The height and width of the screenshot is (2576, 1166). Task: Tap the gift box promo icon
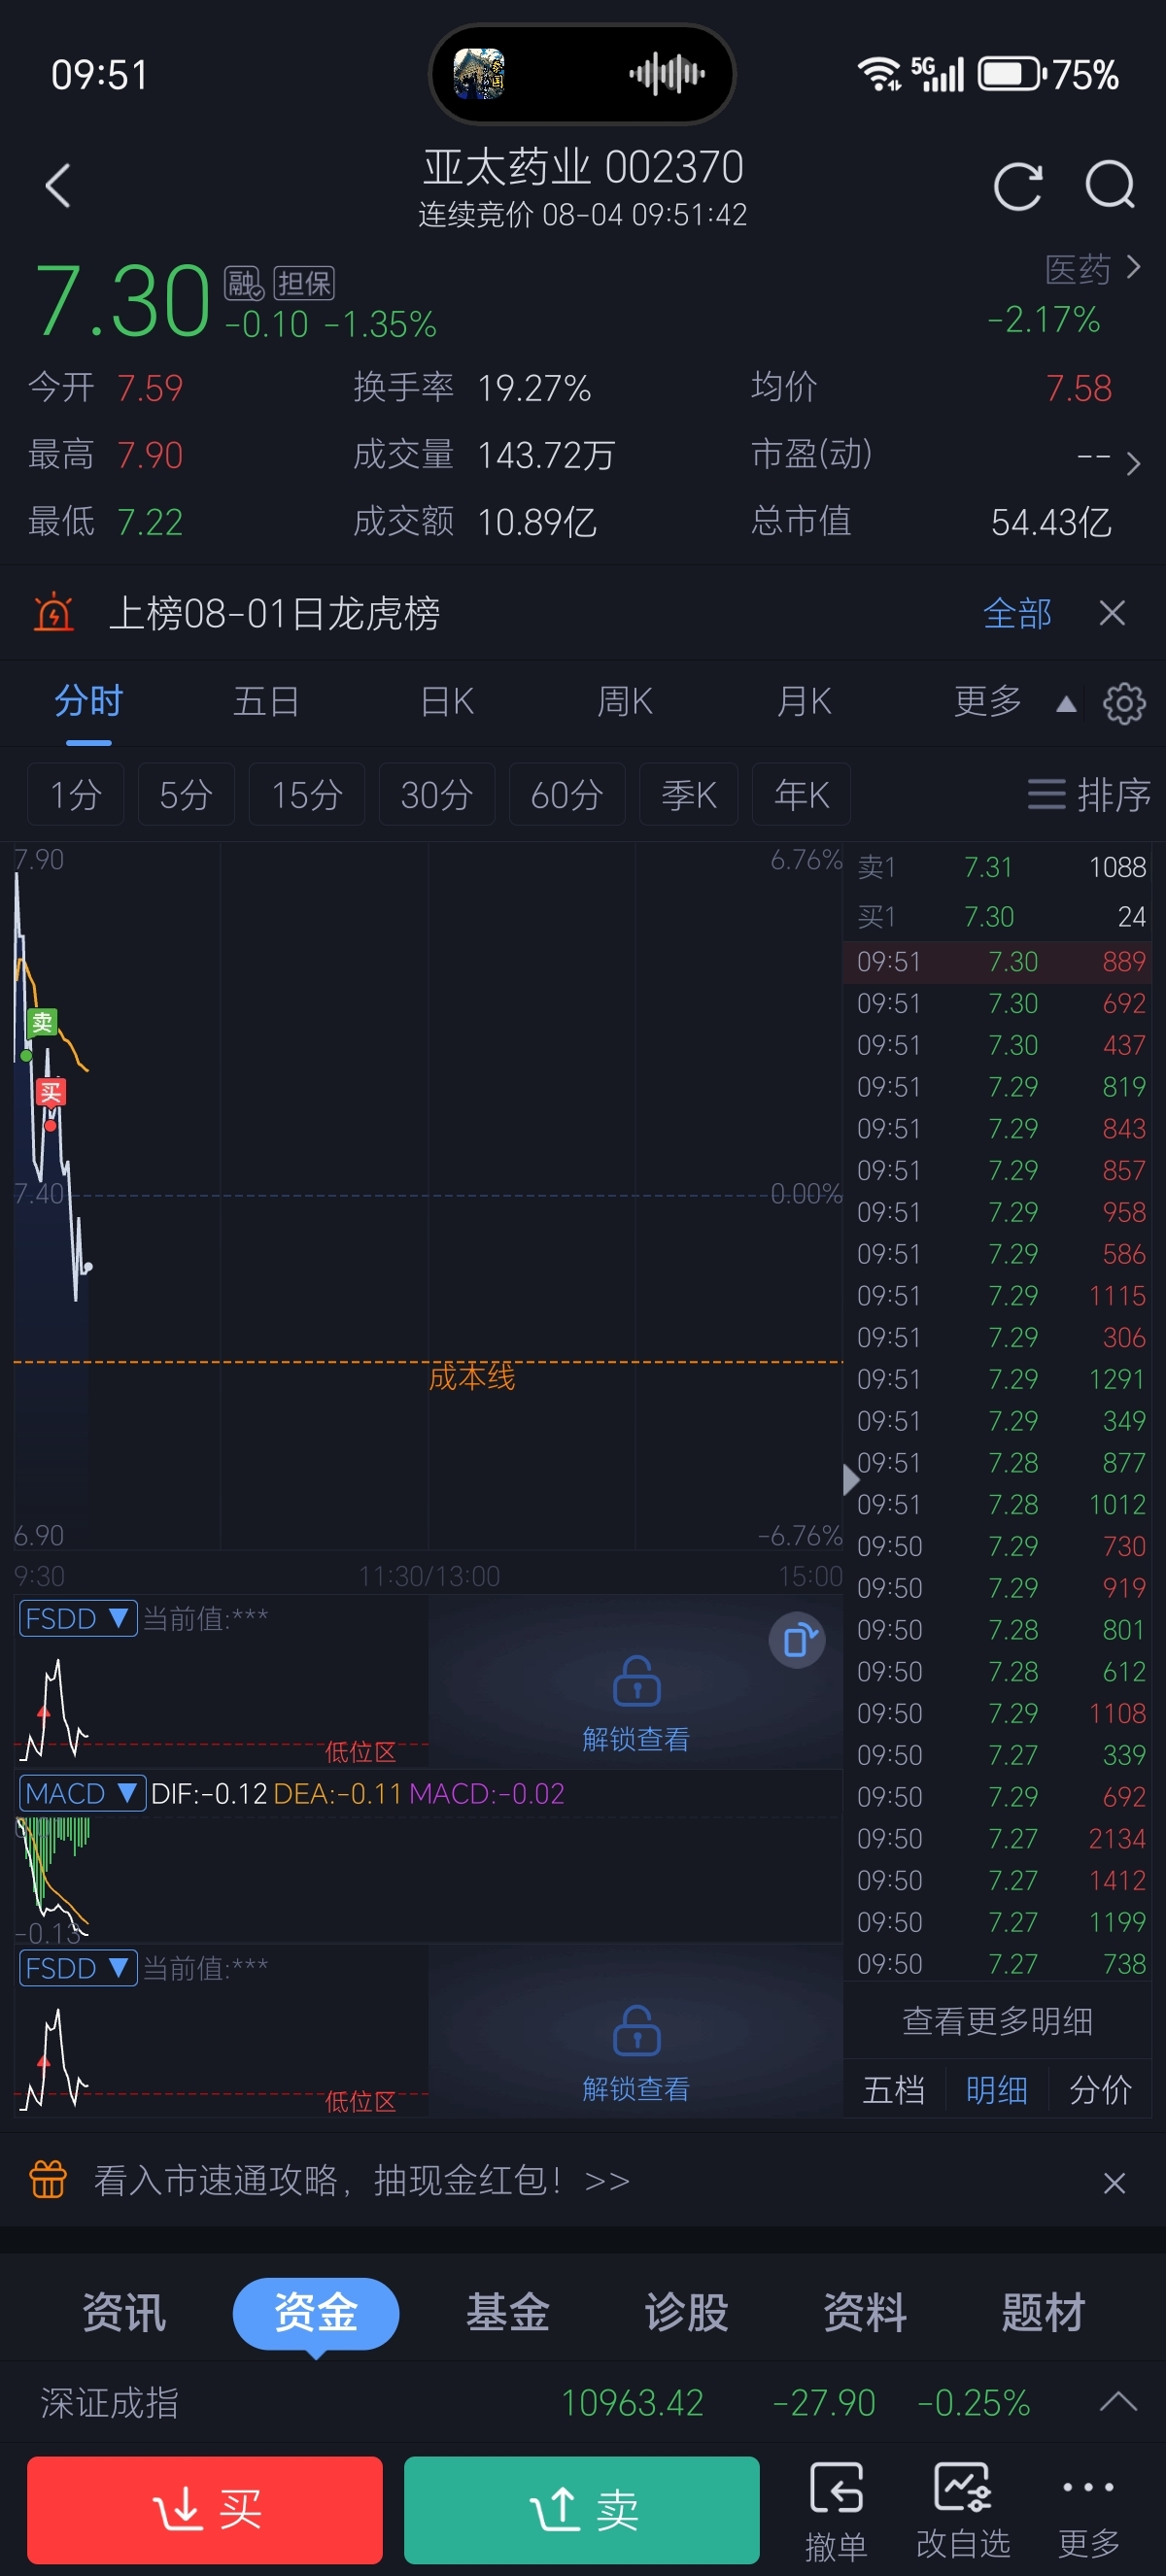(48, 2180)
